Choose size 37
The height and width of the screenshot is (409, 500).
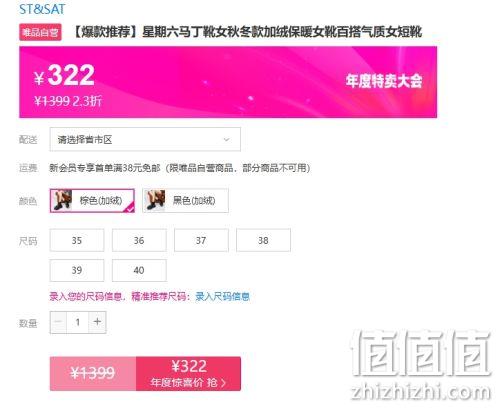click(201, 240)
